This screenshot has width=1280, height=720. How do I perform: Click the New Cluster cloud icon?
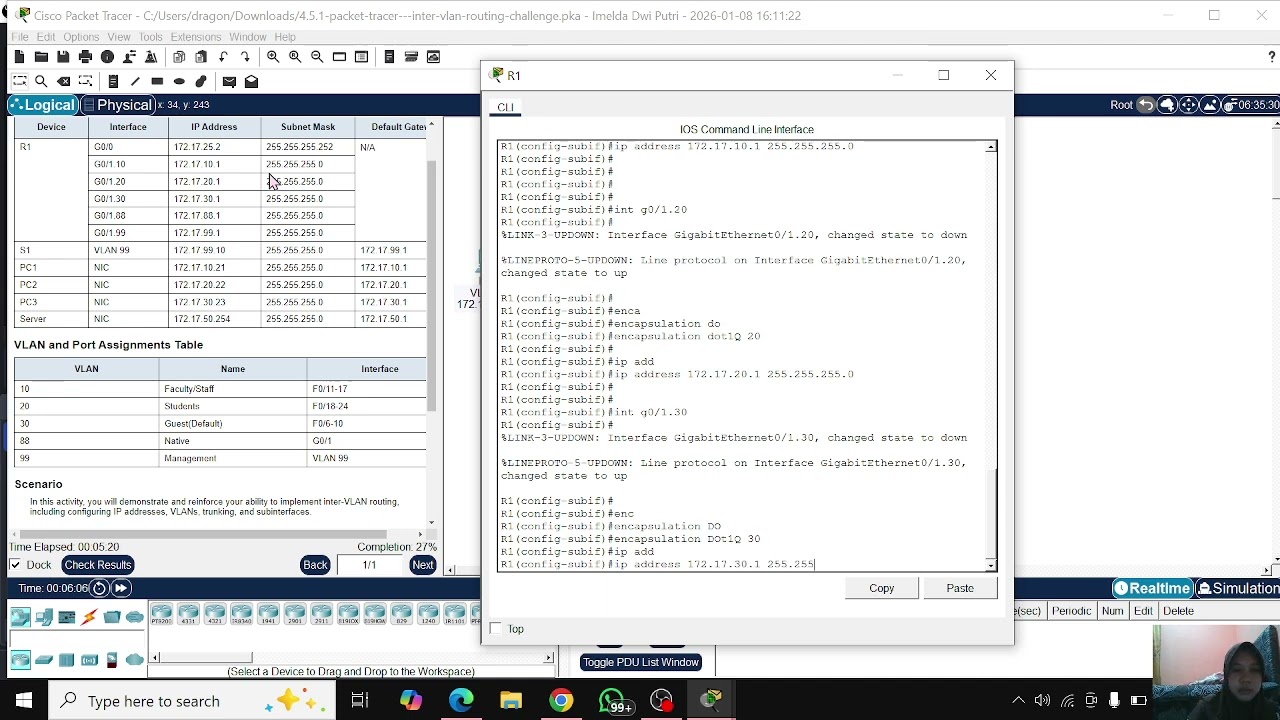click(1167, 105)
